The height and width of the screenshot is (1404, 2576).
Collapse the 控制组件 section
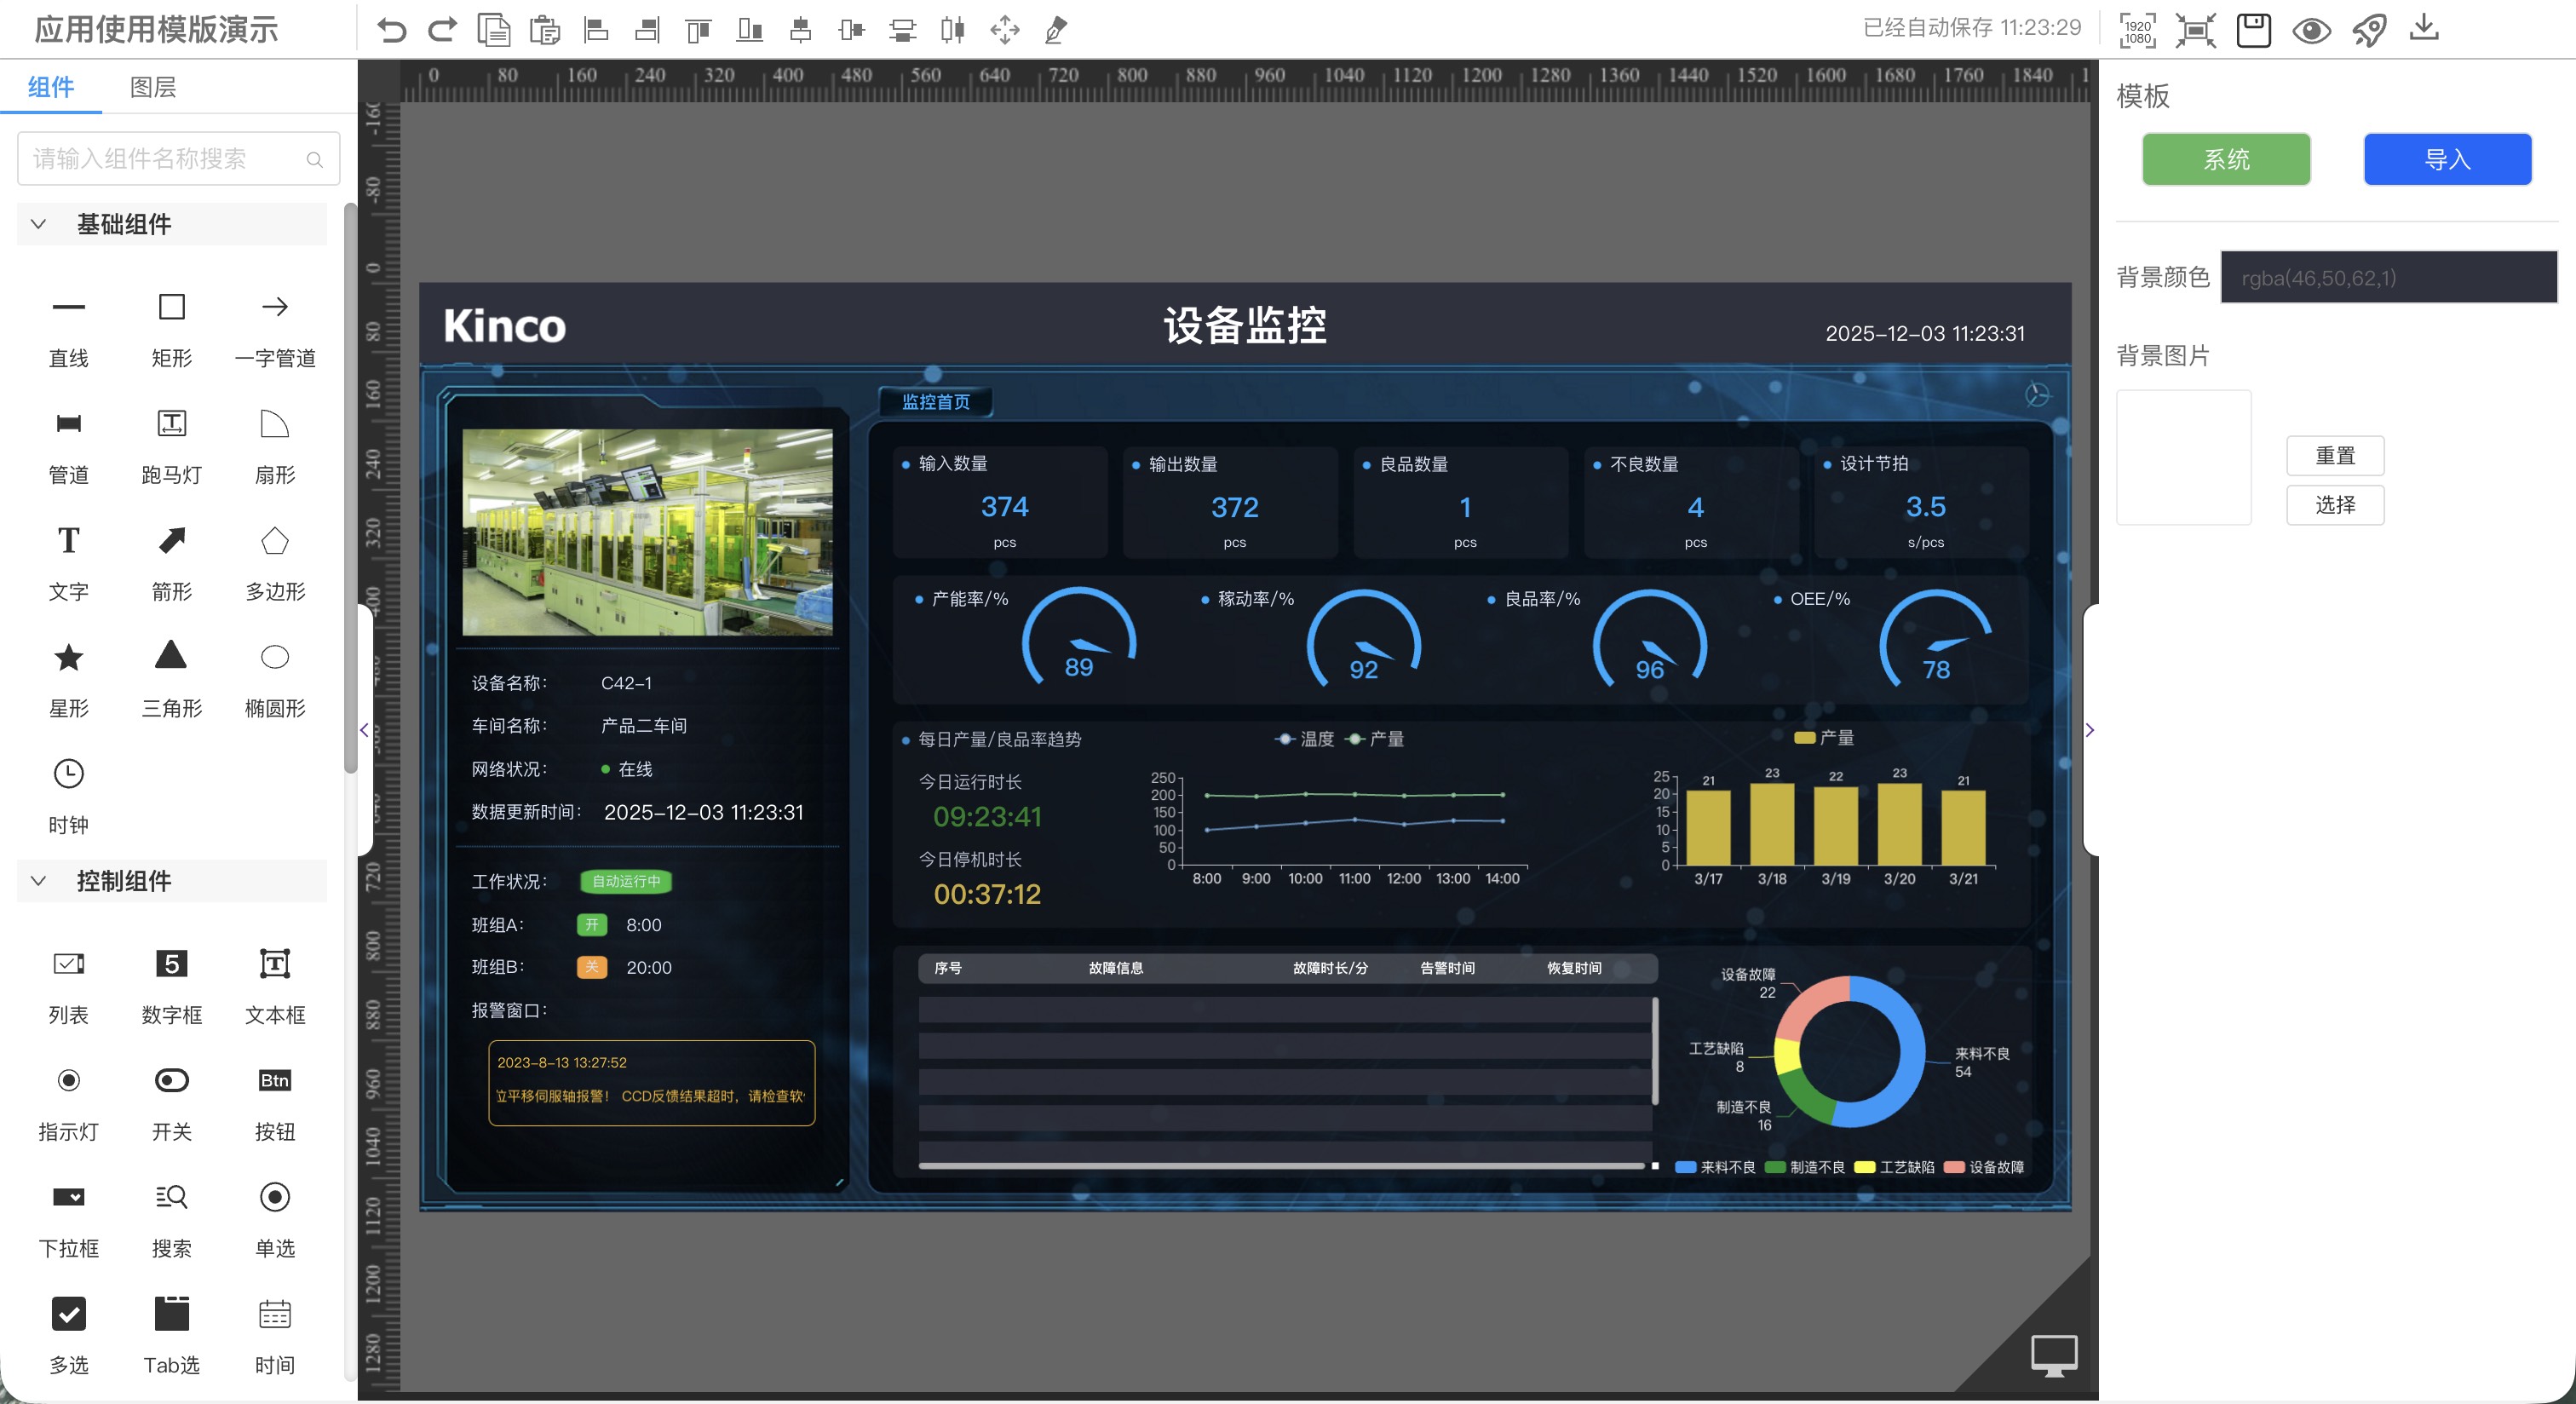tap(39, 881)
